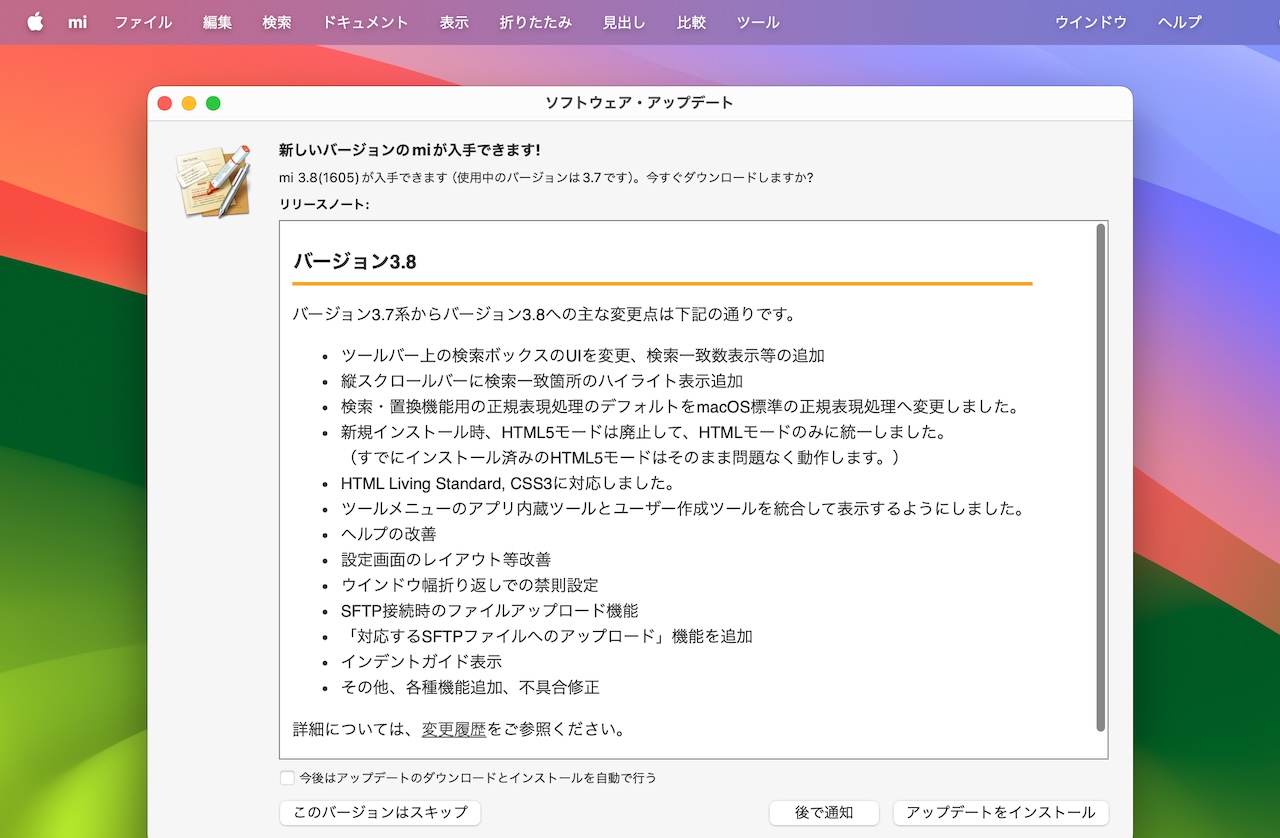Click アップデートをインストール button
1280x838 pixels.
[x=1001, y=813]
